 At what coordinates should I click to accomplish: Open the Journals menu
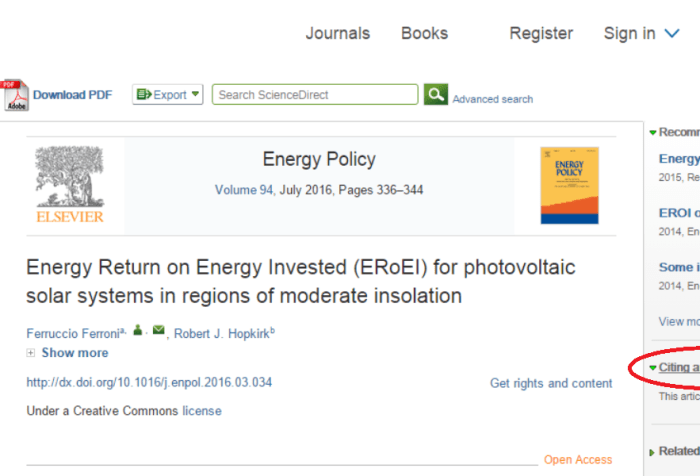coord(337,34)
